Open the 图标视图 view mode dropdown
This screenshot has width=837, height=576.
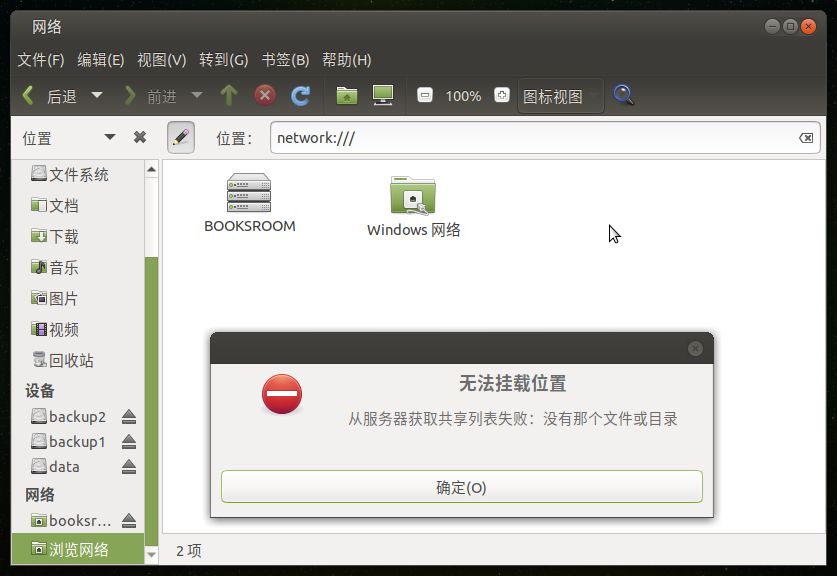[560, 96]
